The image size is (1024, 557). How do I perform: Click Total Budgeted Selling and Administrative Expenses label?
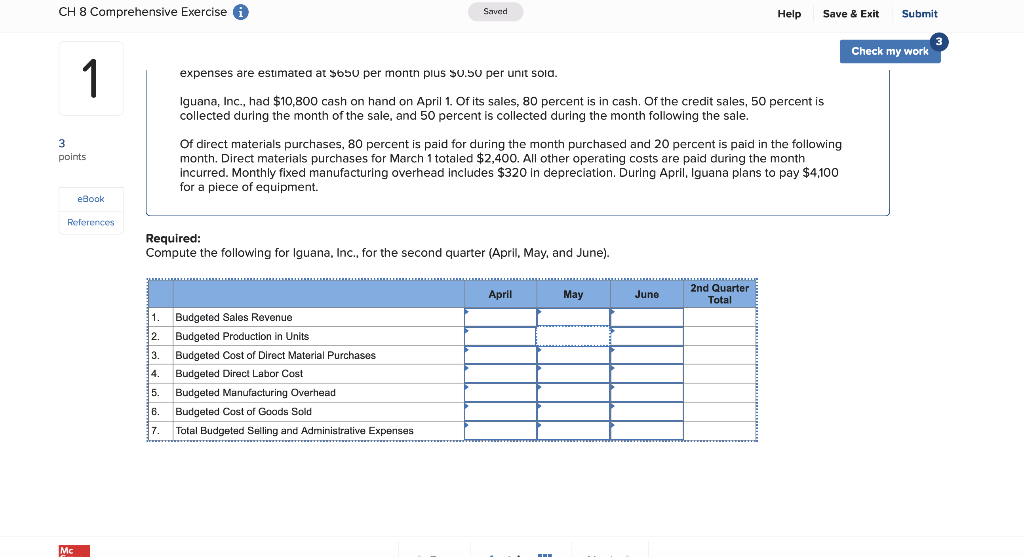[x=295, y=431]
